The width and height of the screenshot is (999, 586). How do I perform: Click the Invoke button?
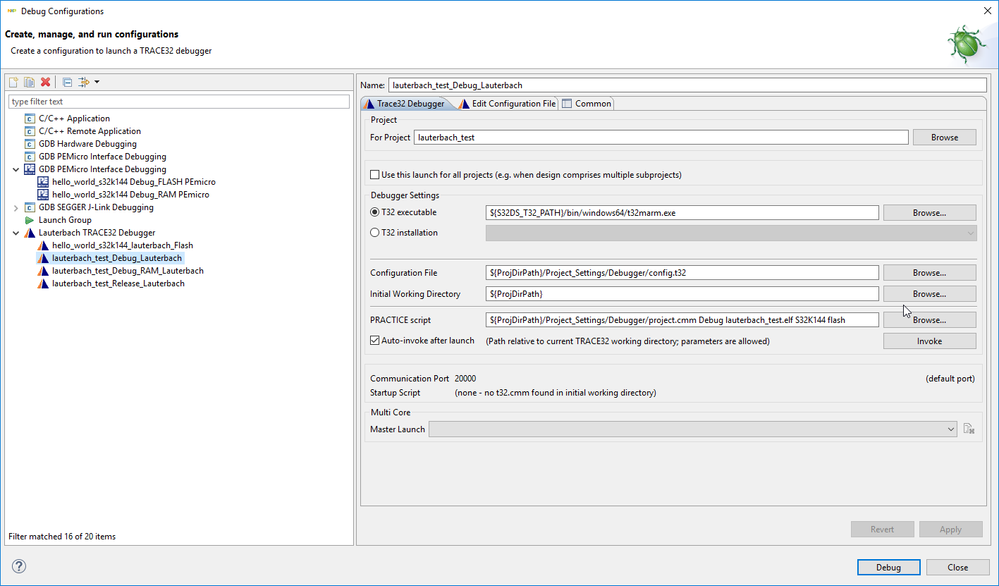tap(929, 341)
